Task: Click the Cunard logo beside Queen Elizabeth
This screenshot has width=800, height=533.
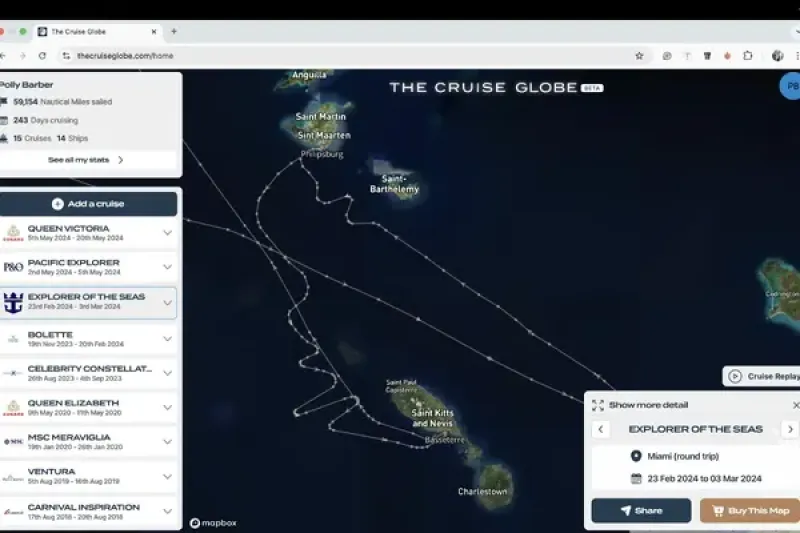Action: click(x=13, y=408)
